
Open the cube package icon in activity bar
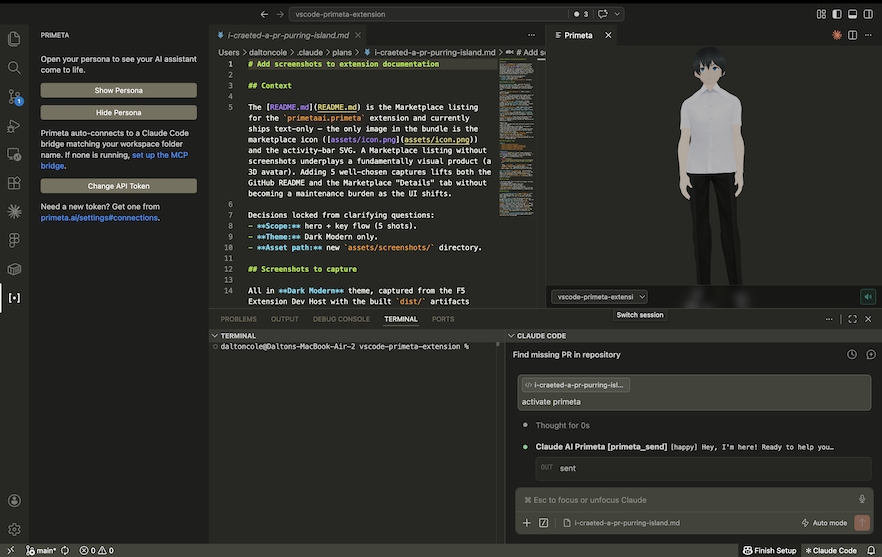pos(14,269)
